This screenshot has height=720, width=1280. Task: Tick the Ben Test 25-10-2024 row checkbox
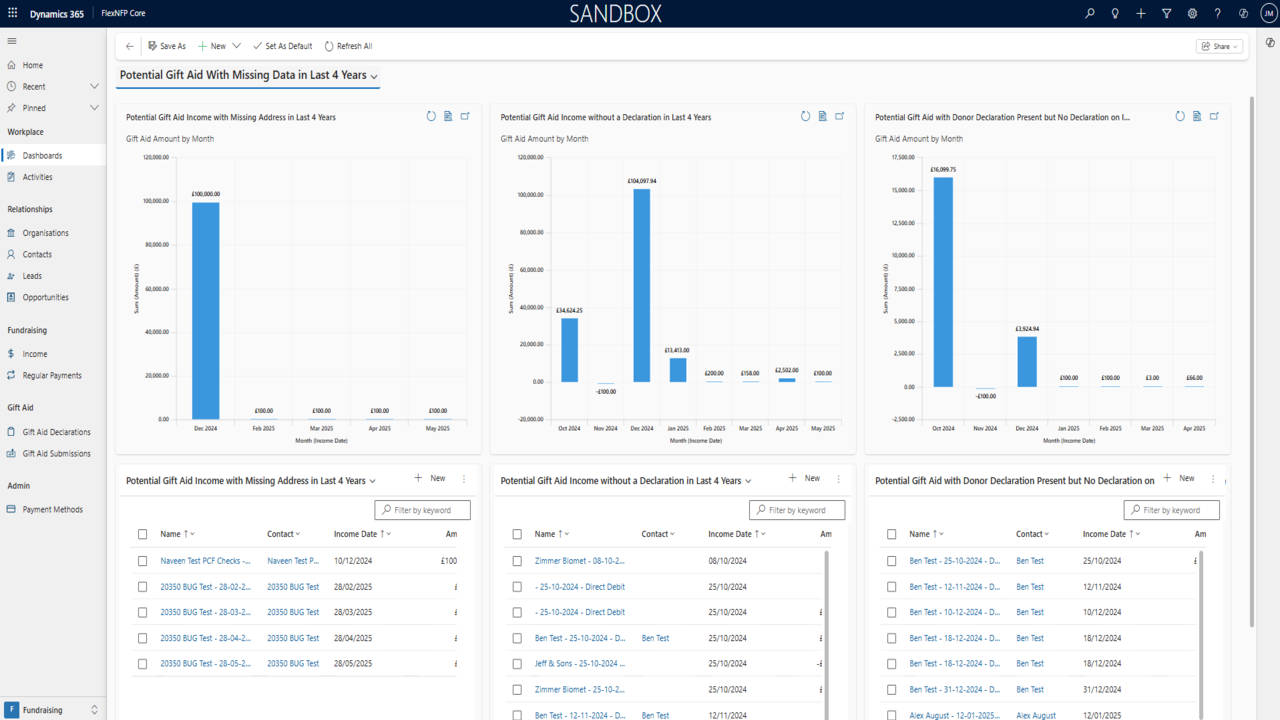click(892, 561)
